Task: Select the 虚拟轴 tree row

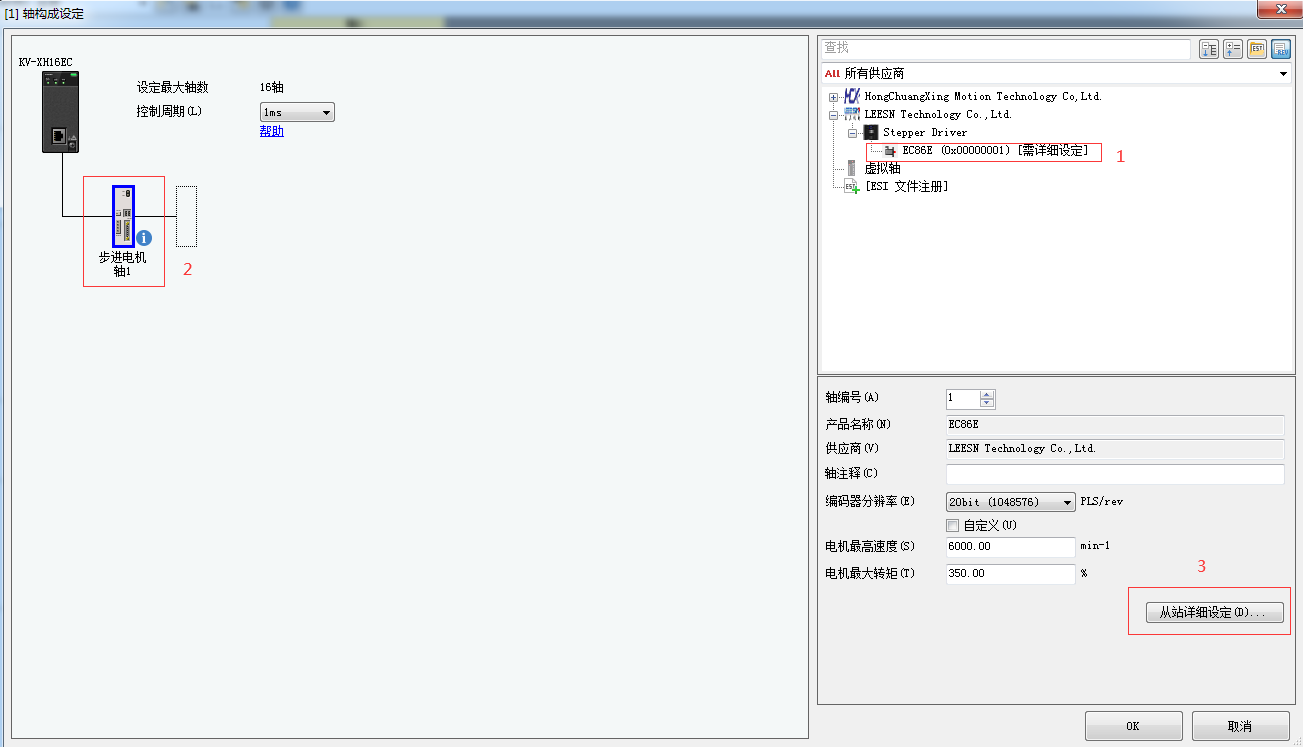Action: pos(882,169)
